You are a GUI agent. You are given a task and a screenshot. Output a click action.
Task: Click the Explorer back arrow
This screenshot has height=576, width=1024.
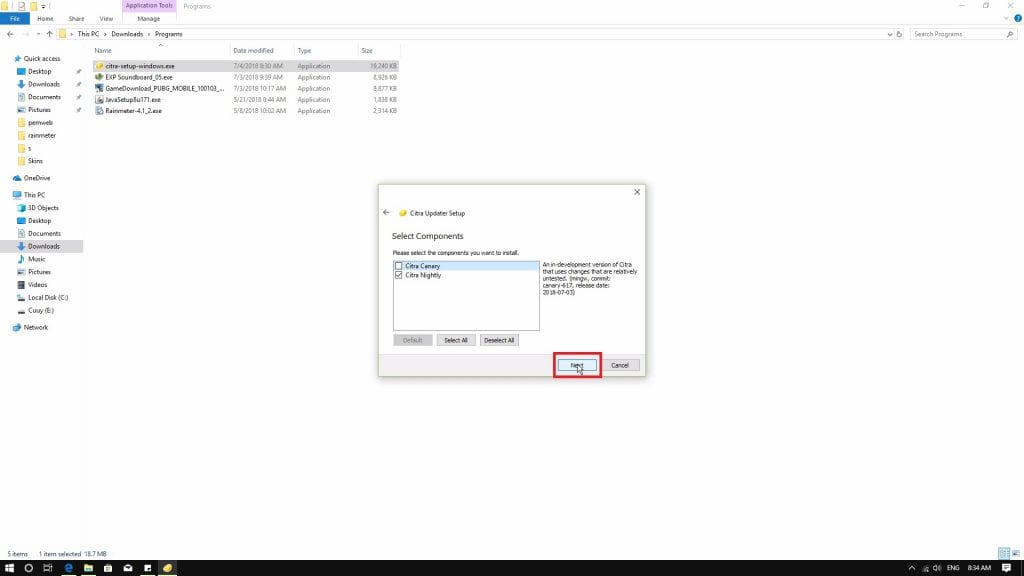point(10,34)
